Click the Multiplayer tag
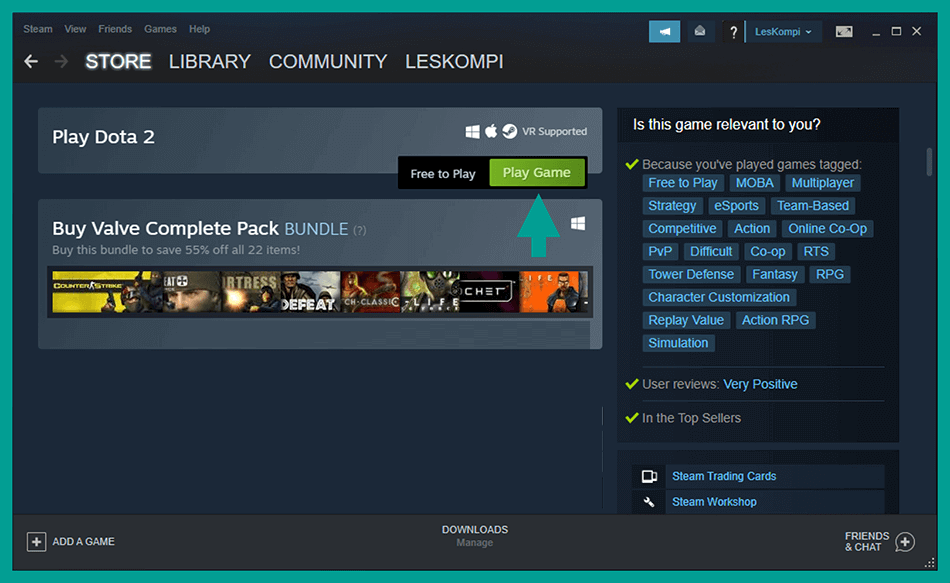 tap(823, 183)
